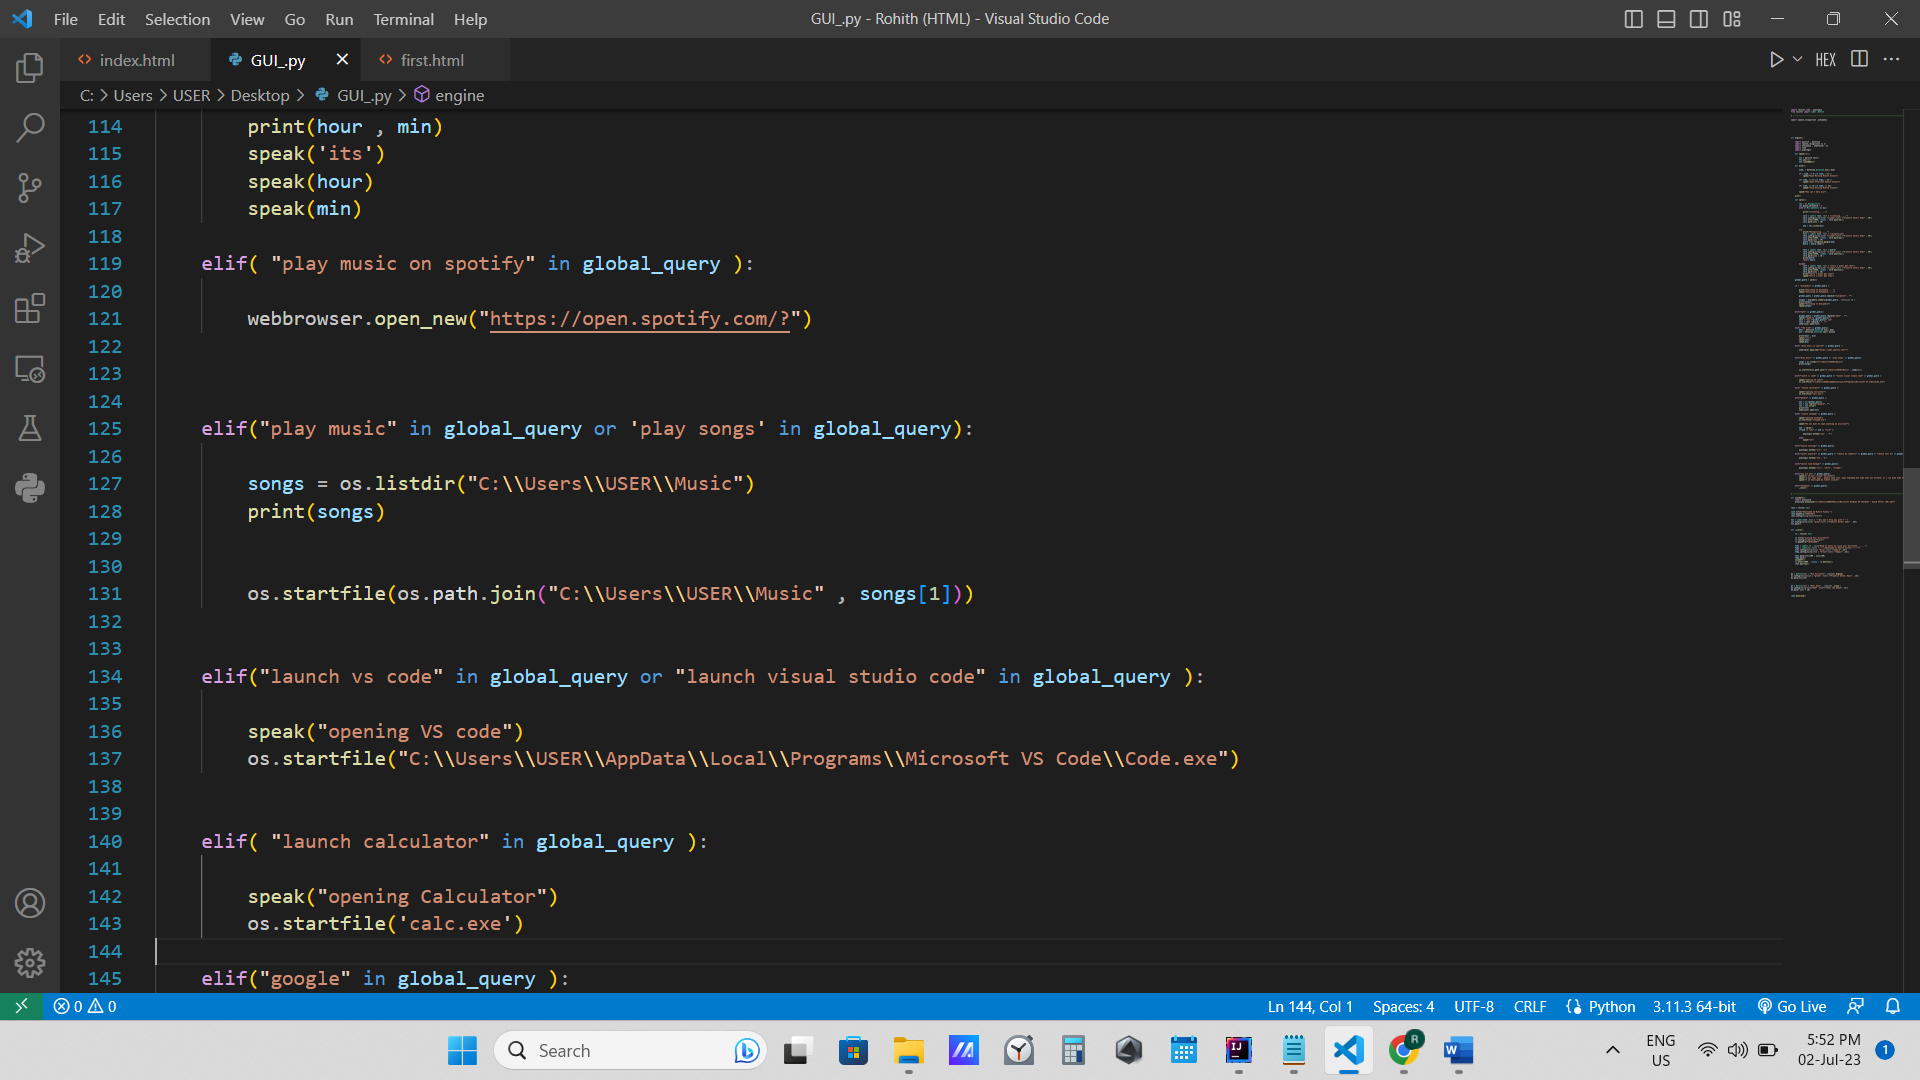Toggle the bottom panel layout button
Viewport: 1920px width, 1080px height.
1666,19
